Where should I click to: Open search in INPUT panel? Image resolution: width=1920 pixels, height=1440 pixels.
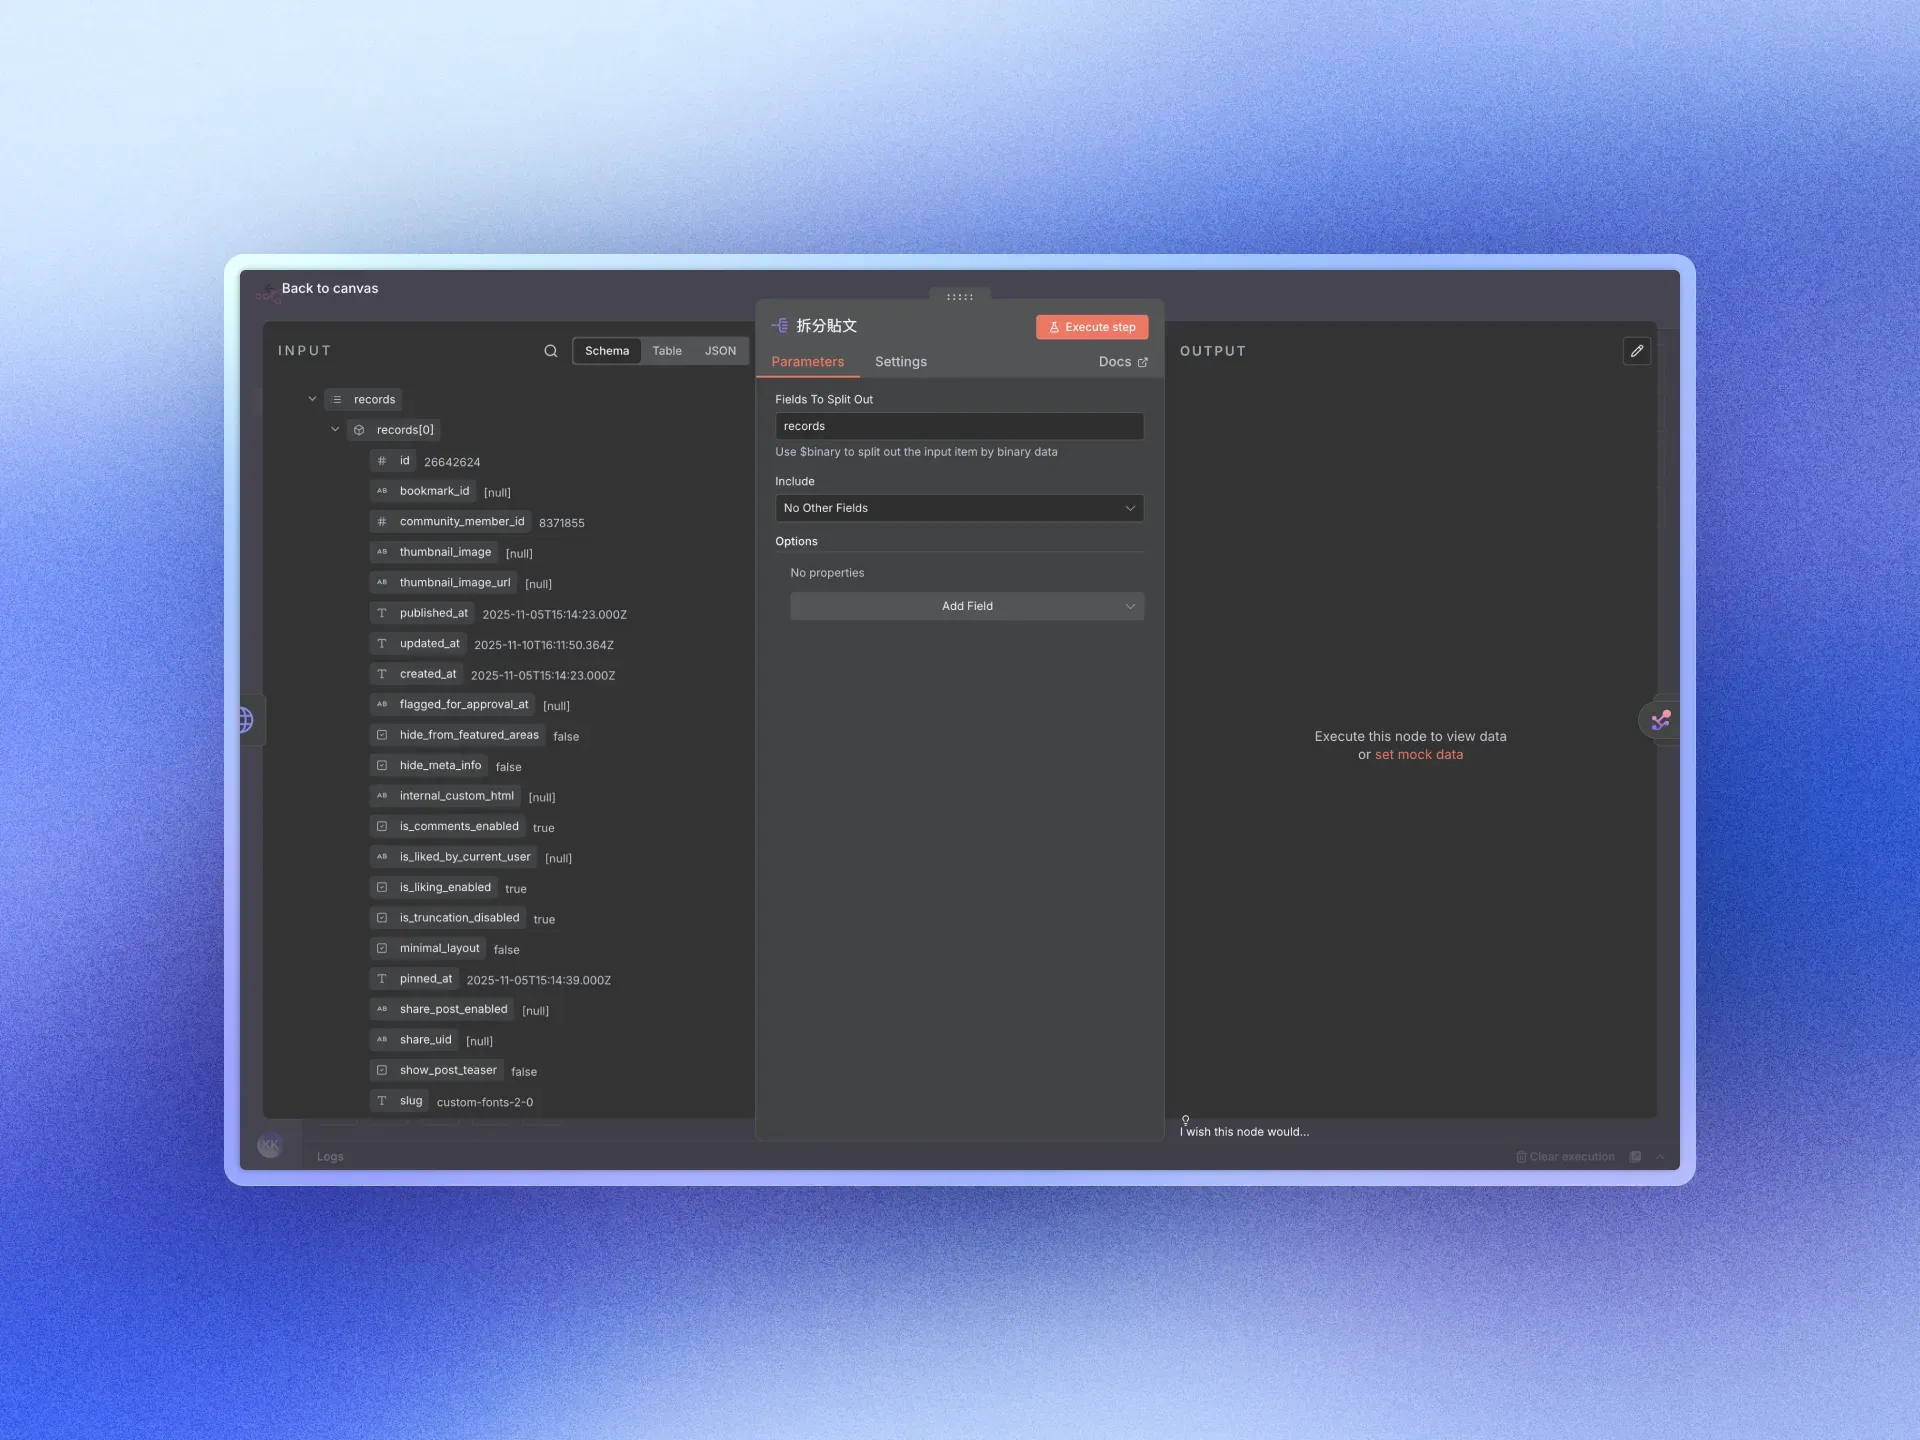(x=551, y=351)
